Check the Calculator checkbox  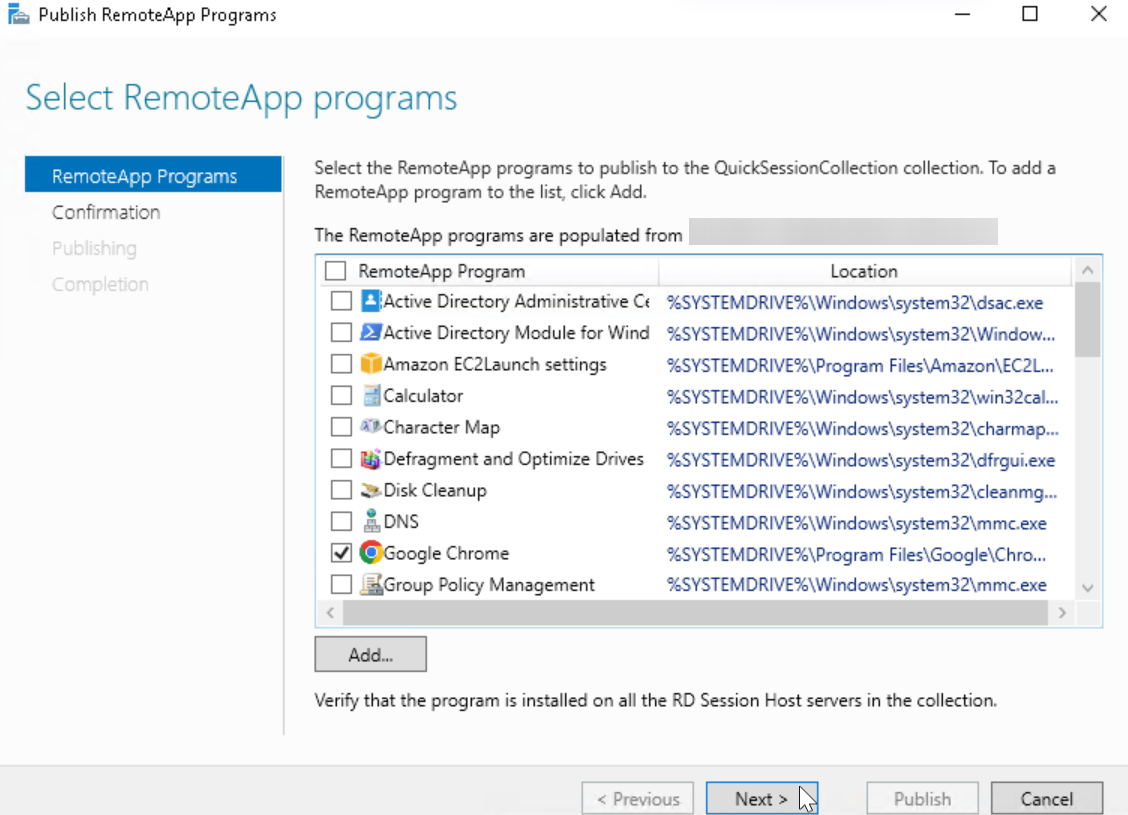[x=341, y=395]
